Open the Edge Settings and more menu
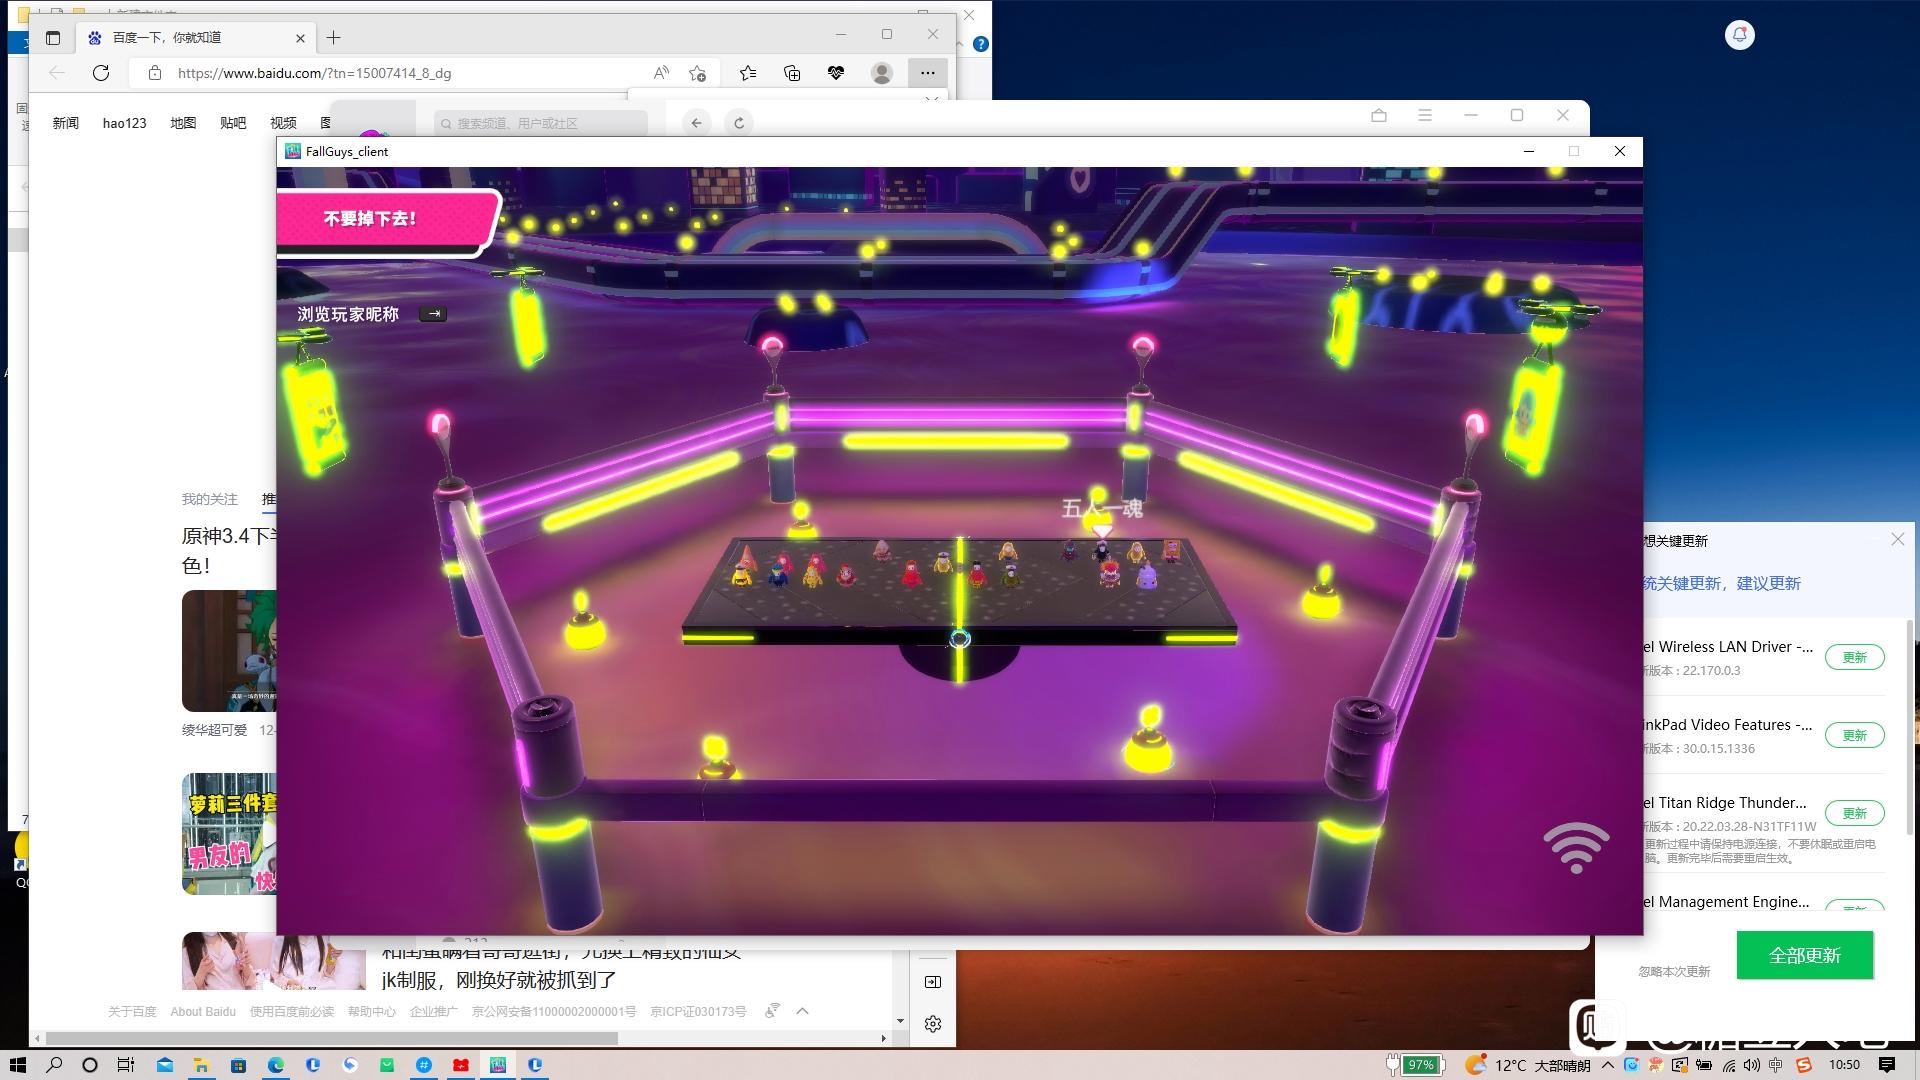 tap(928, 73)
